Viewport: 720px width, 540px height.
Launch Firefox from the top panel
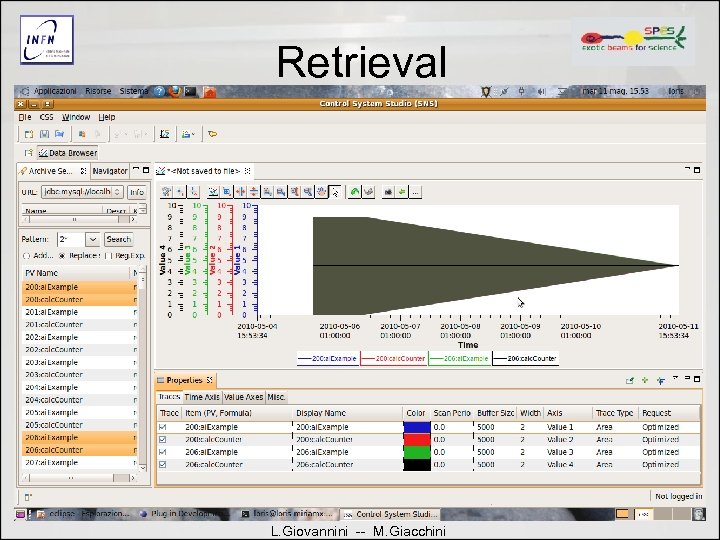pos(174,91)
